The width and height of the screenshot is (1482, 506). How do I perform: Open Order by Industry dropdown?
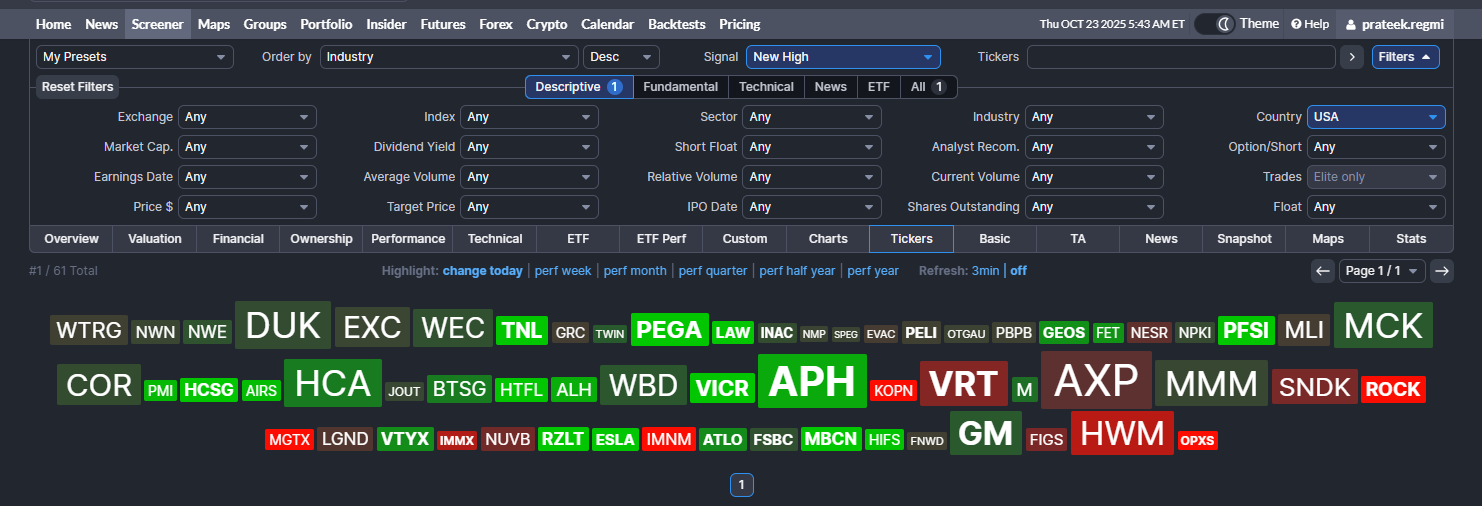[449, 57]
